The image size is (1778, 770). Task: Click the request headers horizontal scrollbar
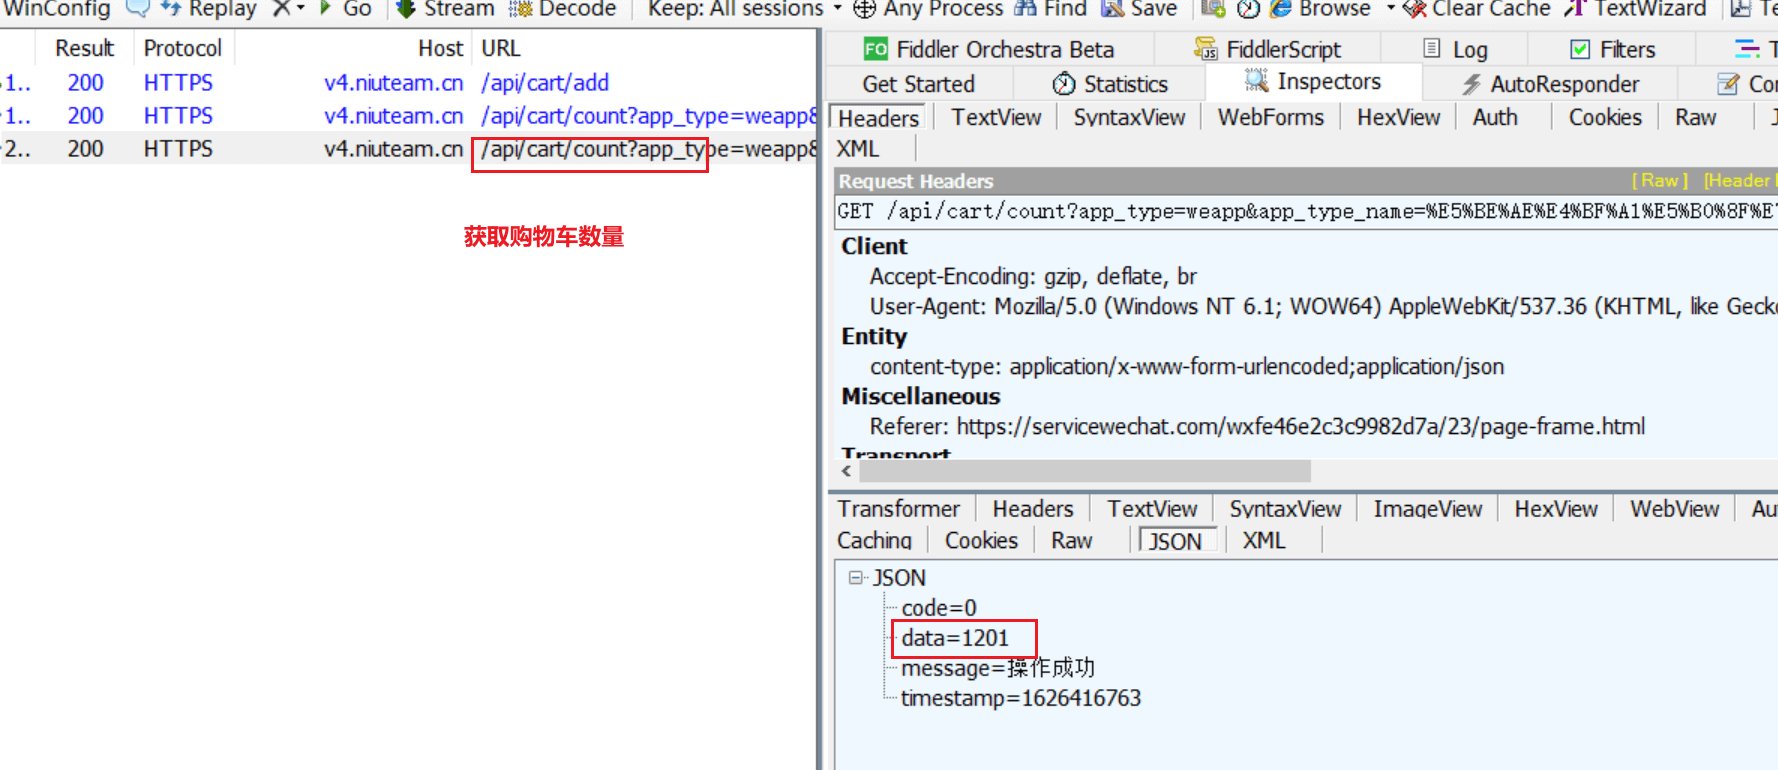point(1084,471)
